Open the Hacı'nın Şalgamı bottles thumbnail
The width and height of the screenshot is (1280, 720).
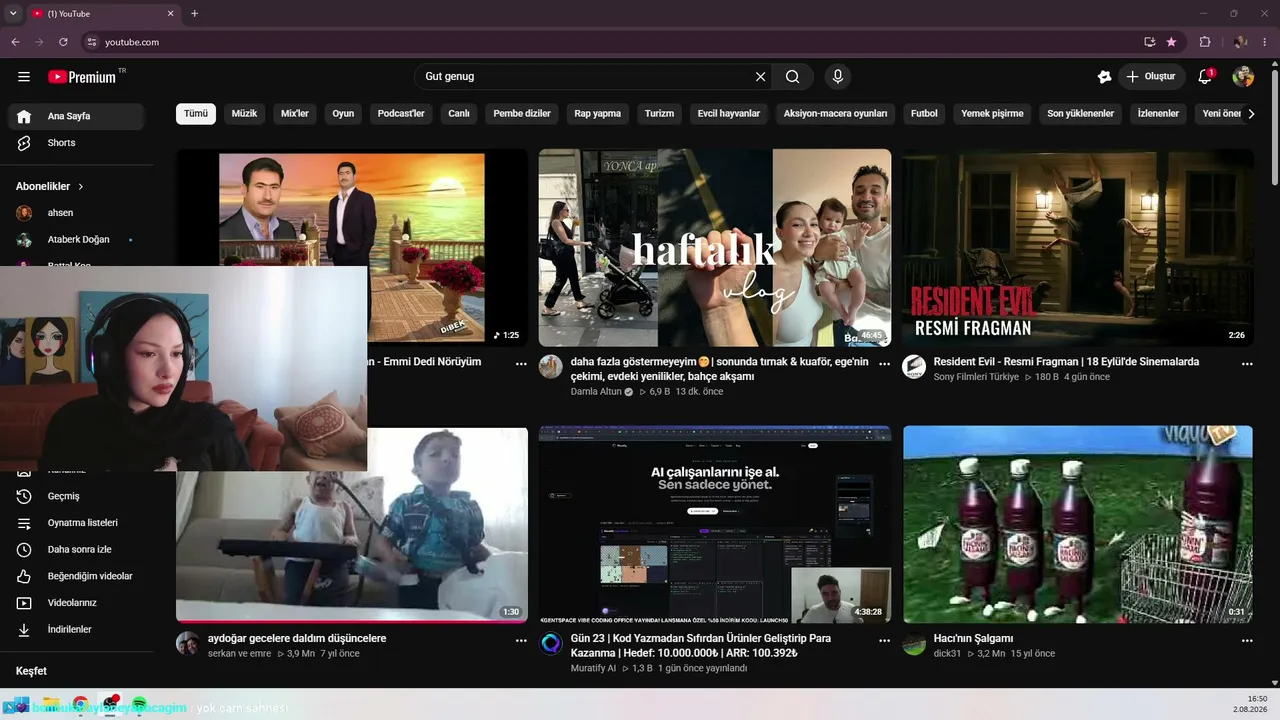1078,525
